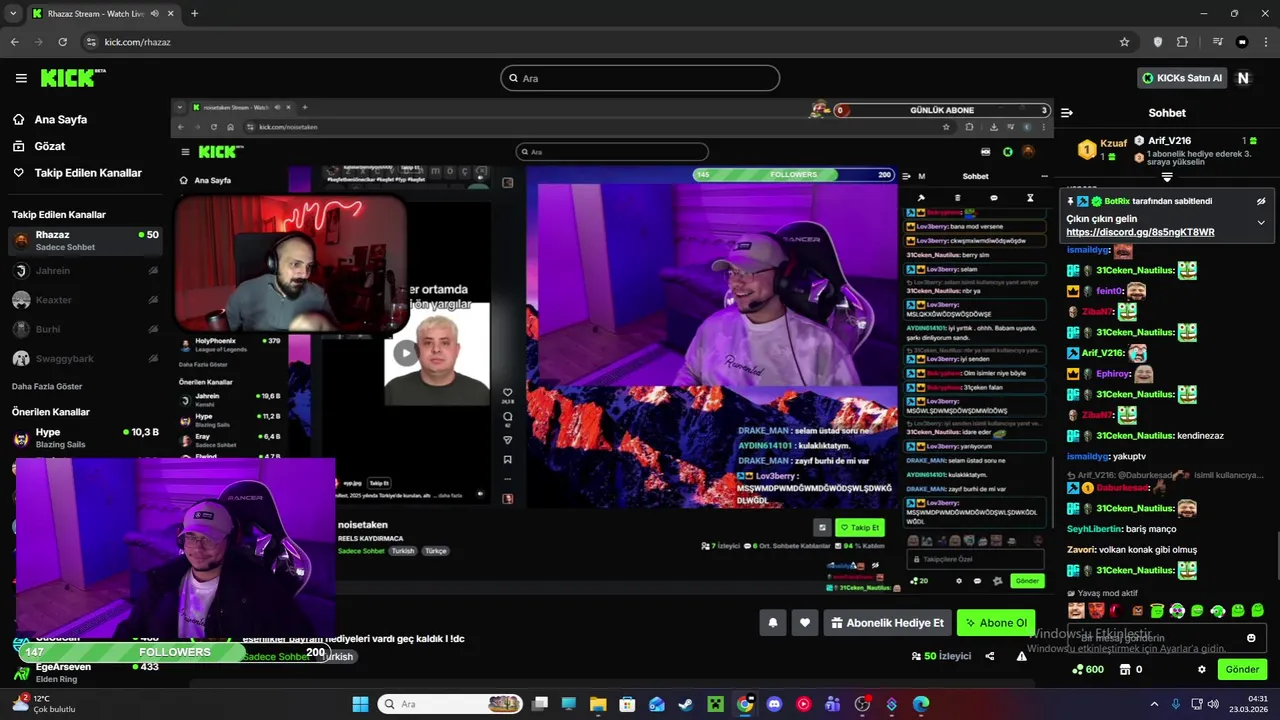The height and width of the screenshot is (720, 1280).
Task: Open the Swaggybark followed channel
Action: tap(84, 358)
